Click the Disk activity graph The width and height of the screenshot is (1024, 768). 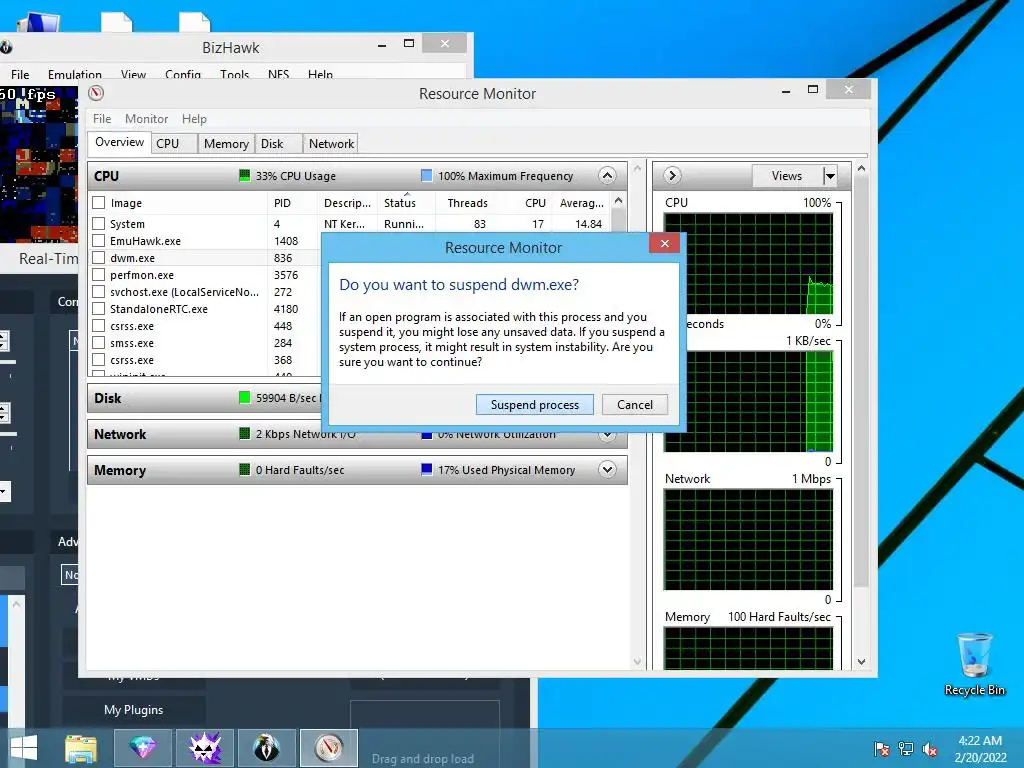(x=748, y=402)
